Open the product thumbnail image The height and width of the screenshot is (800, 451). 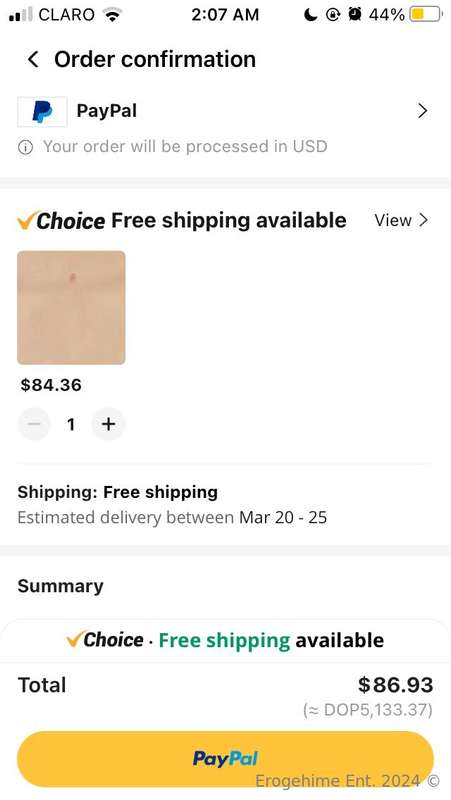click(71, 308)
